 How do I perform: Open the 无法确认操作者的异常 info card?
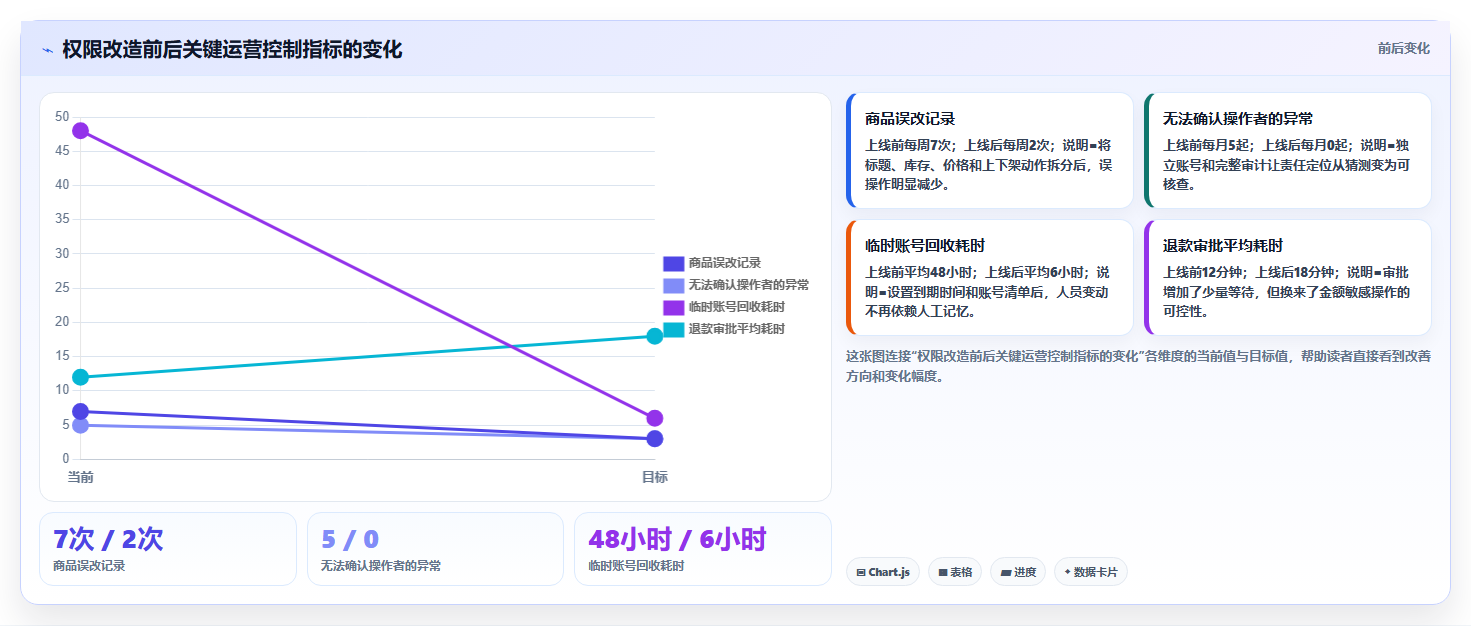[1288, 151]
